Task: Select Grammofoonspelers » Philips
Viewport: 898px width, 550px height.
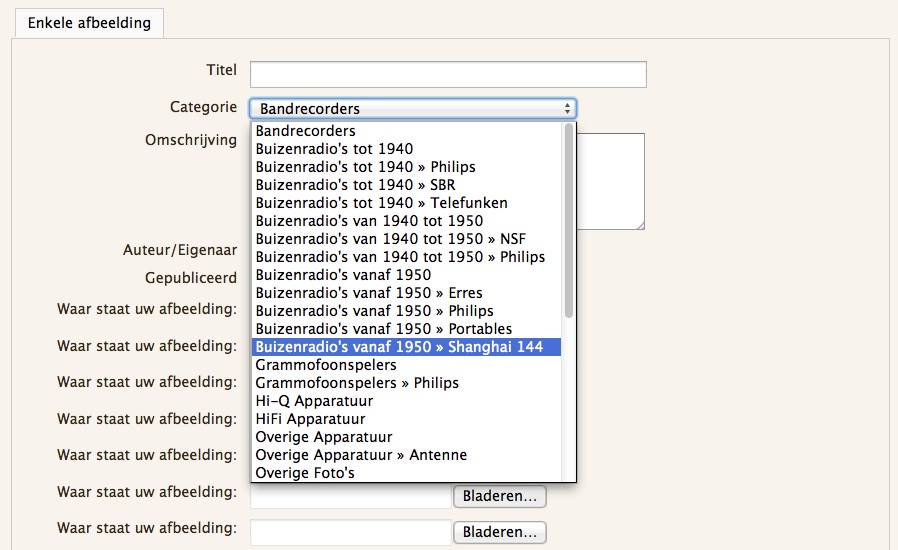Action: tap(357, 383)
